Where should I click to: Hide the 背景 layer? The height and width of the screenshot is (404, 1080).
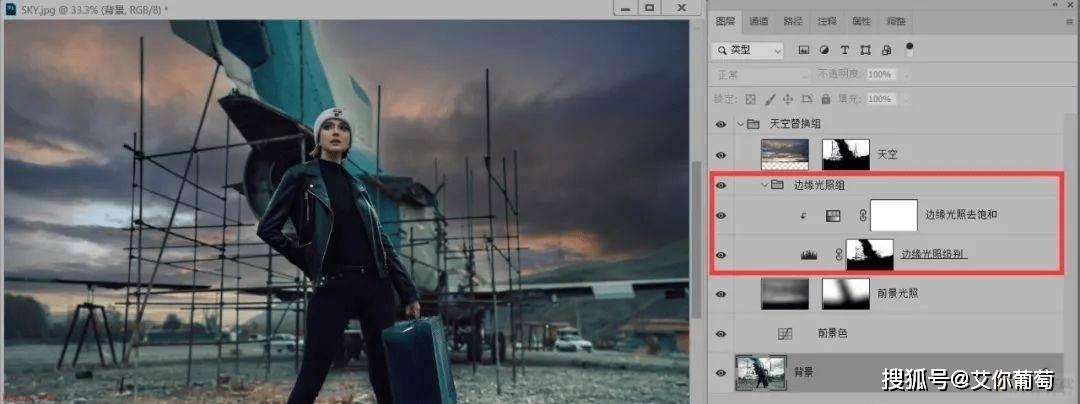(720, 373)
